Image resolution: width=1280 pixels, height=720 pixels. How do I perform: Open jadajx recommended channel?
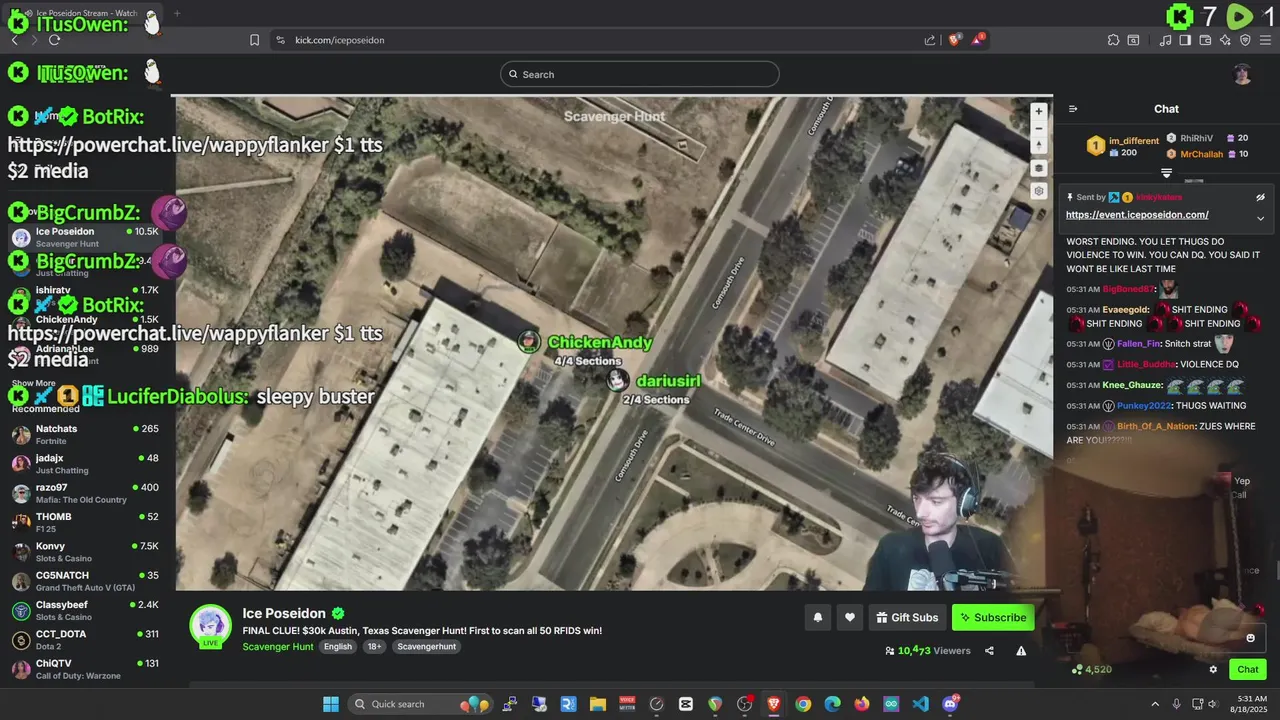click(86, 464)
